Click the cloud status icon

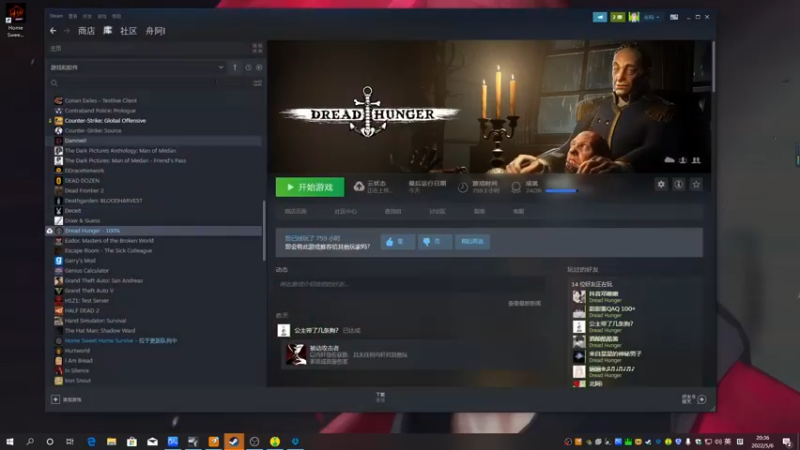359,187
